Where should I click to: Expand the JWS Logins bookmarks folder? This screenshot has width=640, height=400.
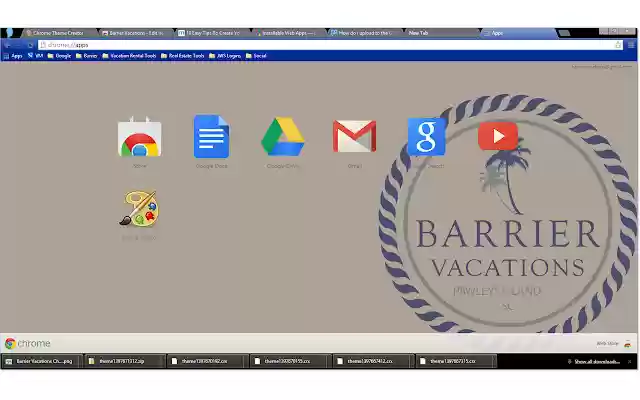(x=225, y=56)
